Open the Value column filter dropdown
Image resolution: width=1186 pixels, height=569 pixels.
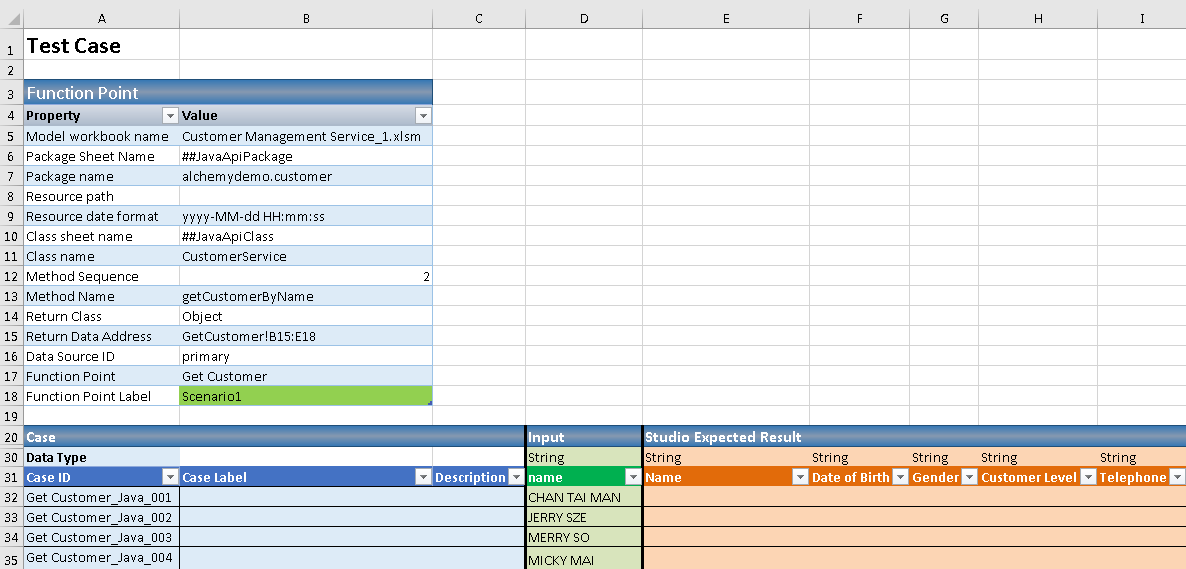tap(422, 116)
